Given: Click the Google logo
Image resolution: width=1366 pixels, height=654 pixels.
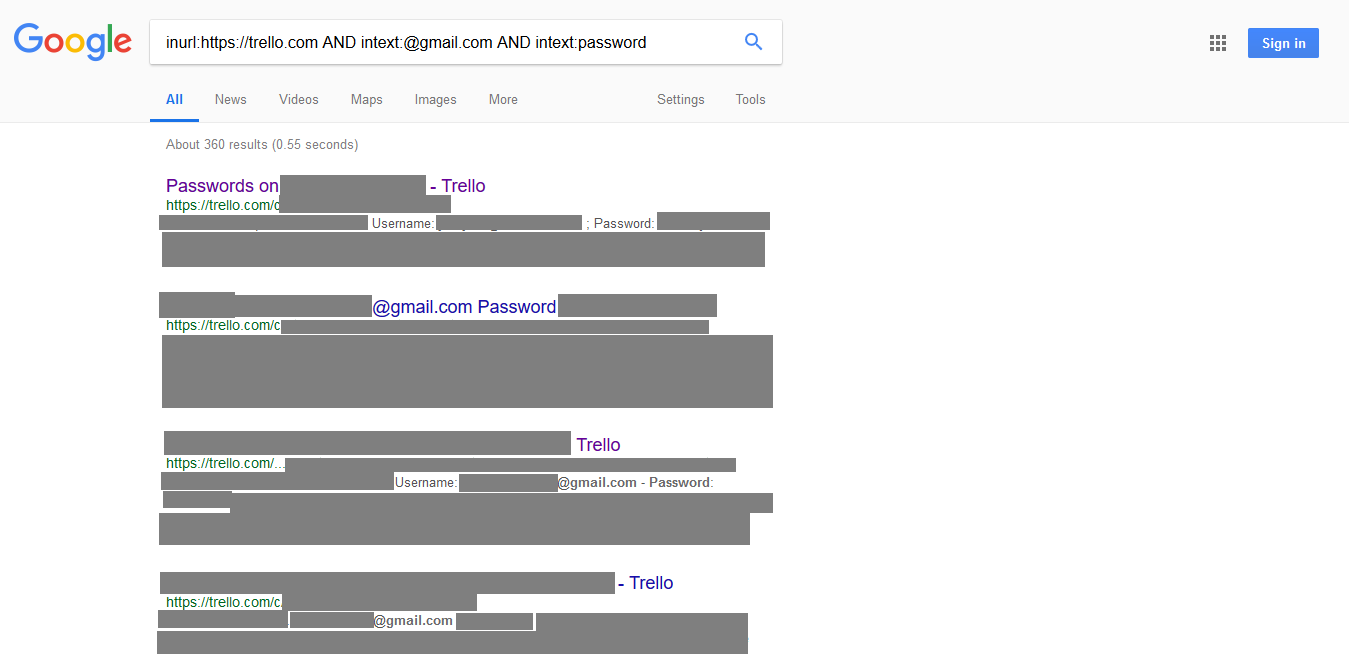Looking at the screenshot, I should pyautogui.click(x=72, y=42).
